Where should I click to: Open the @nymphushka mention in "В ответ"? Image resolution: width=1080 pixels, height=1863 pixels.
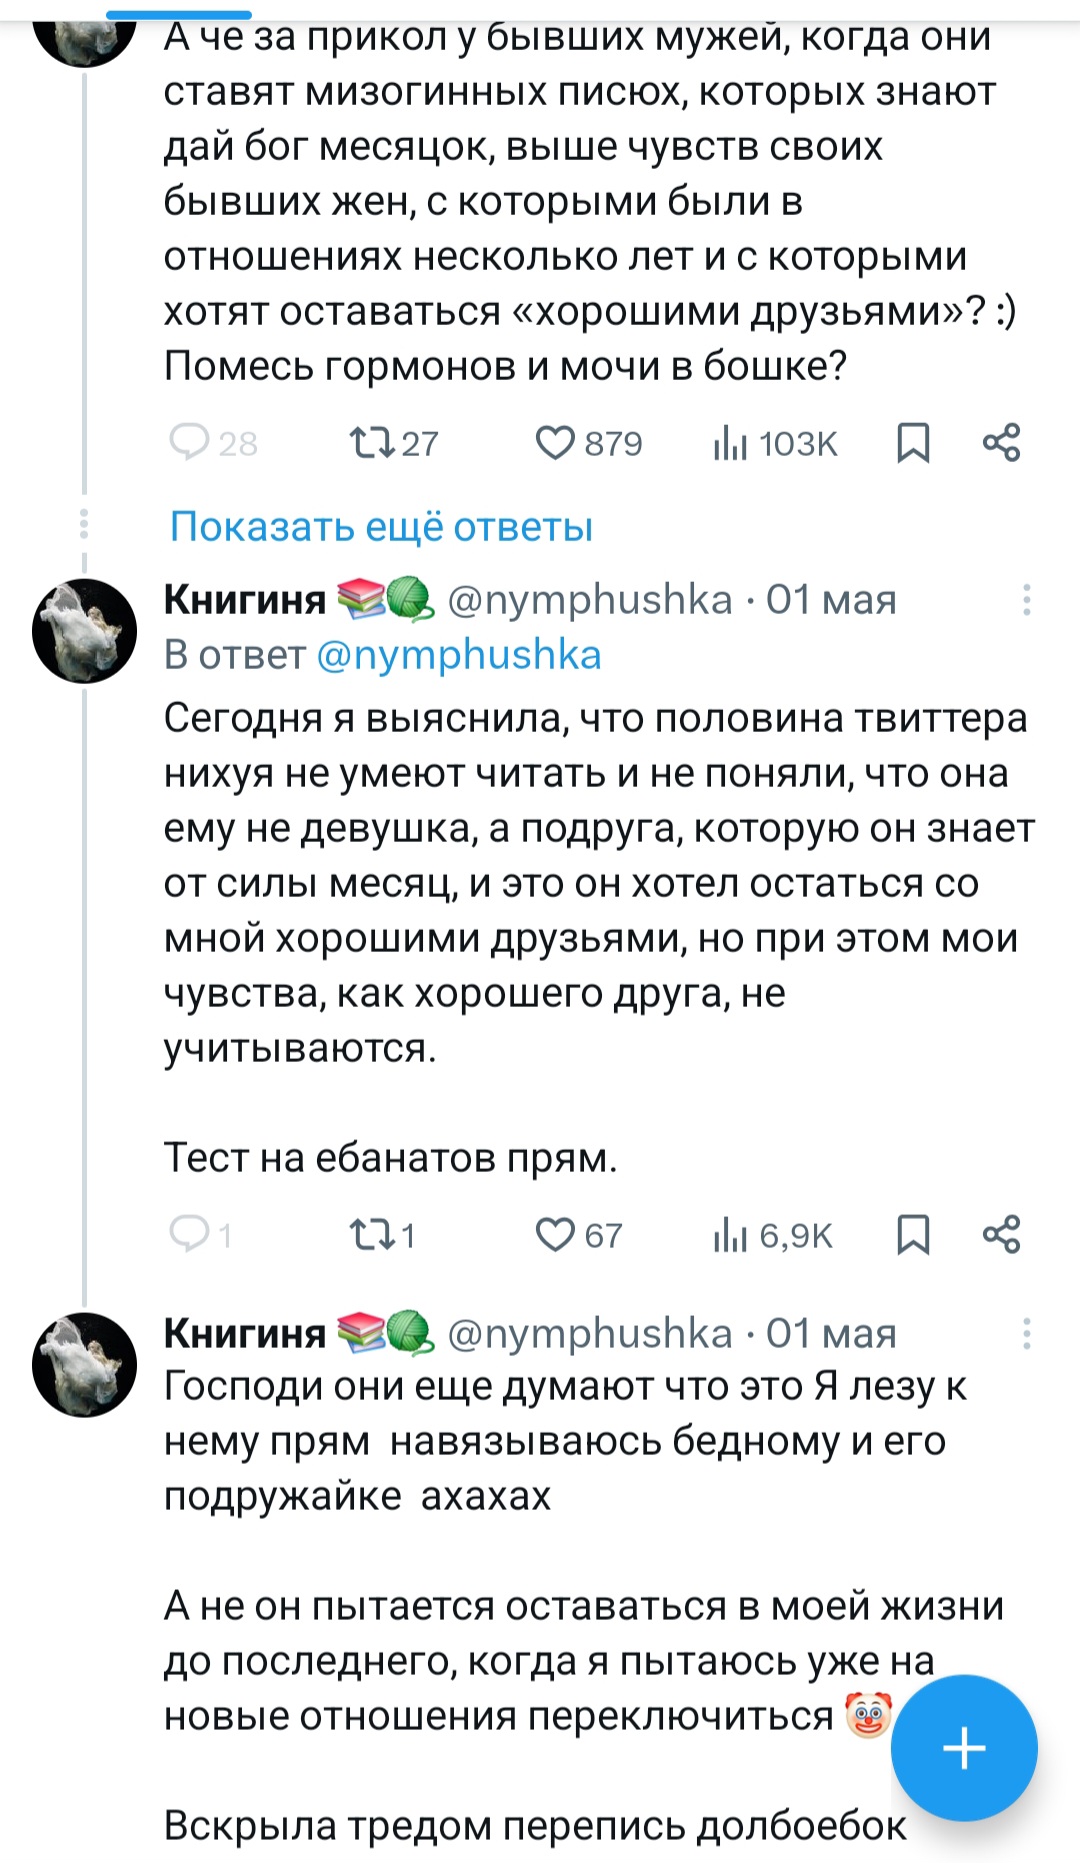tap(458, 655)
